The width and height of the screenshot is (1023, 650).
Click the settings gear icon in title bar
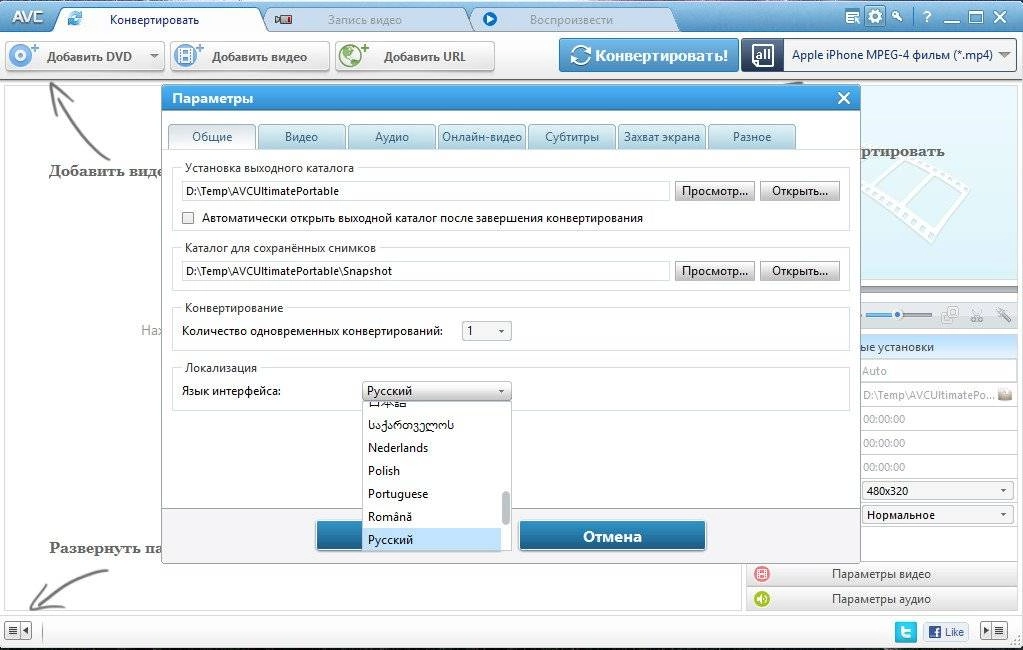(x=875, y=16)
